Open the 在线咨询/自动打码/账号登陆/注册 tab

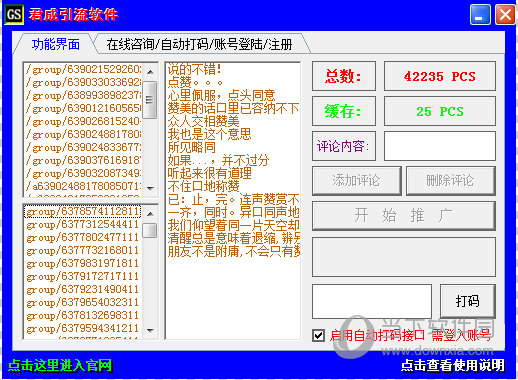[200, 44]
